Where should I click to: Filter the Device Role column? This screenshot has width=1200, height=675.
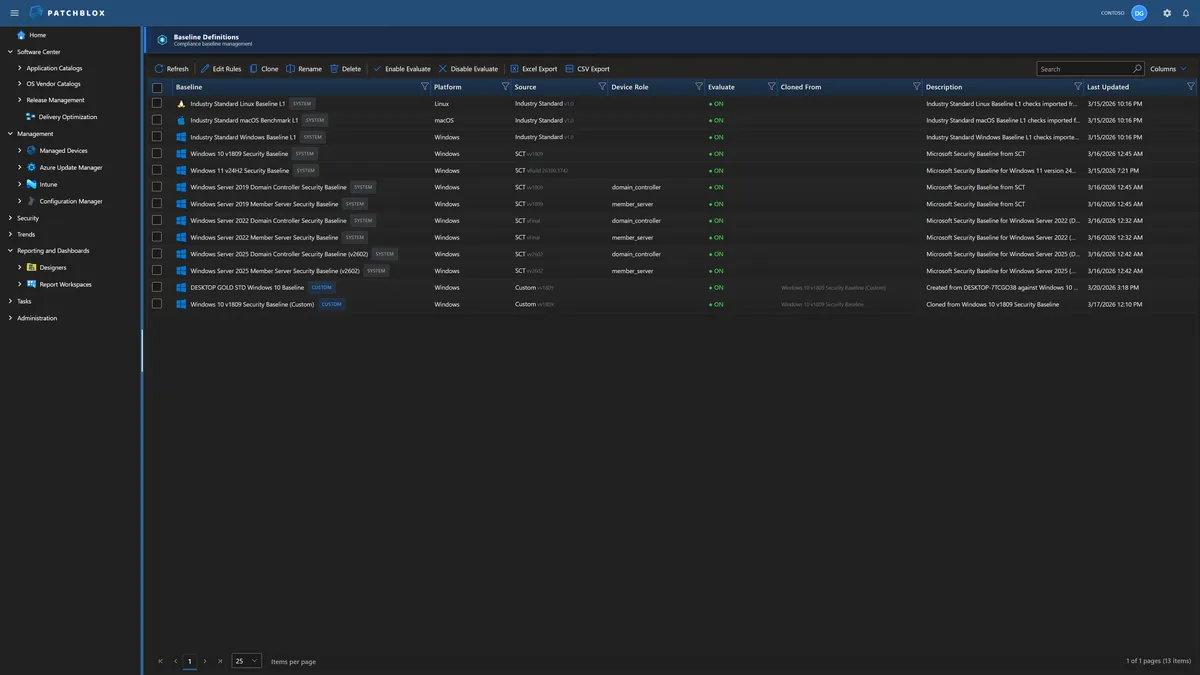coord(698,87)
